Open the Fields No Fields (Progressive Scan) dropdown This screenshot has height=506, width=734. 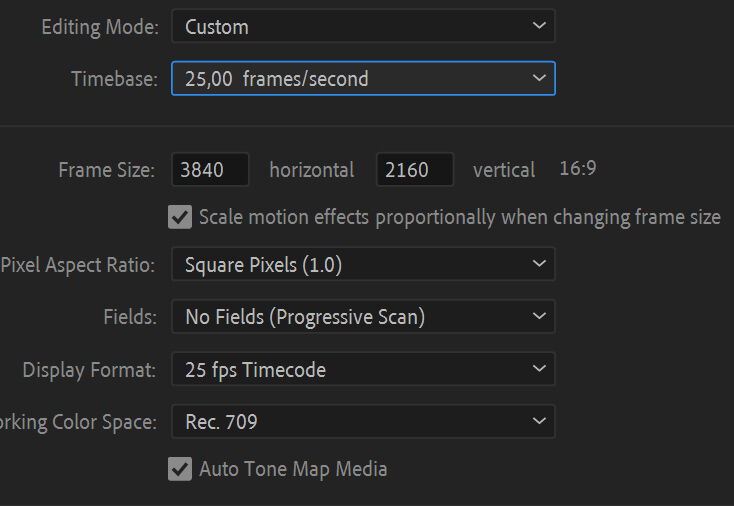(363, 316)
